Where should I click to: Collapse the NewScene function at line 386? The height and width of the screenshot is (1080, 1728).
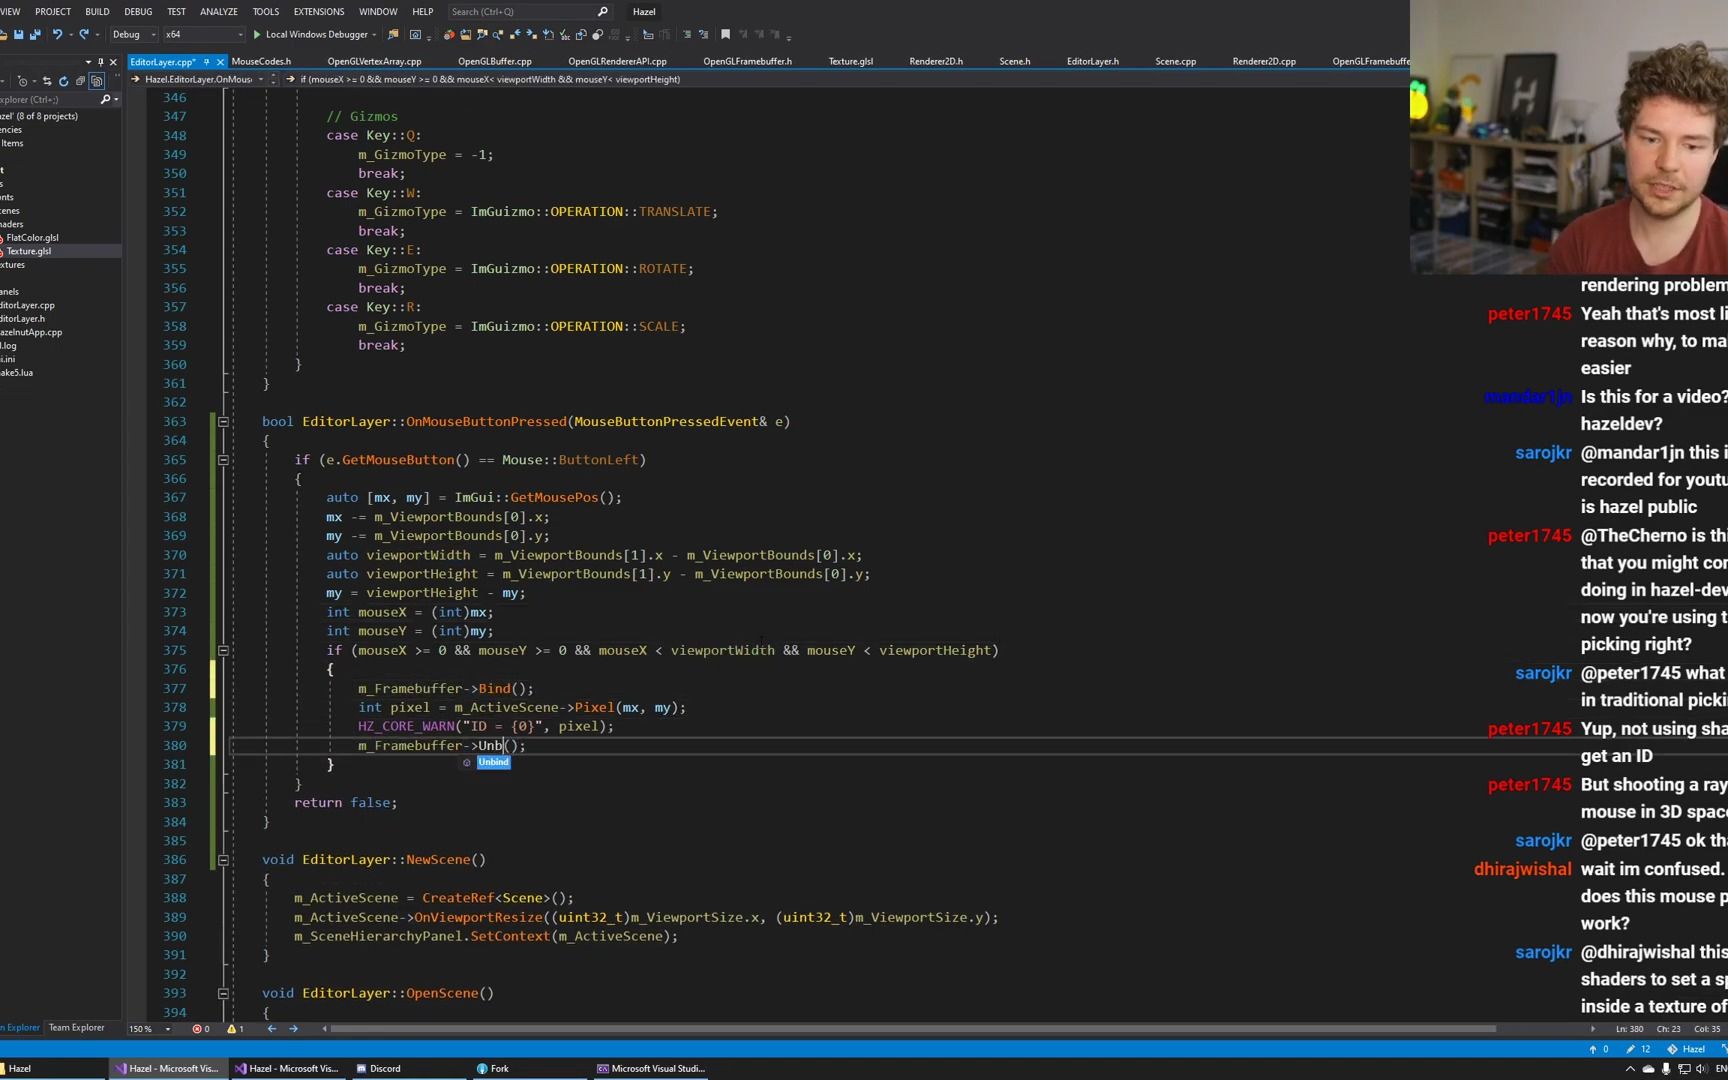[223, 860]
